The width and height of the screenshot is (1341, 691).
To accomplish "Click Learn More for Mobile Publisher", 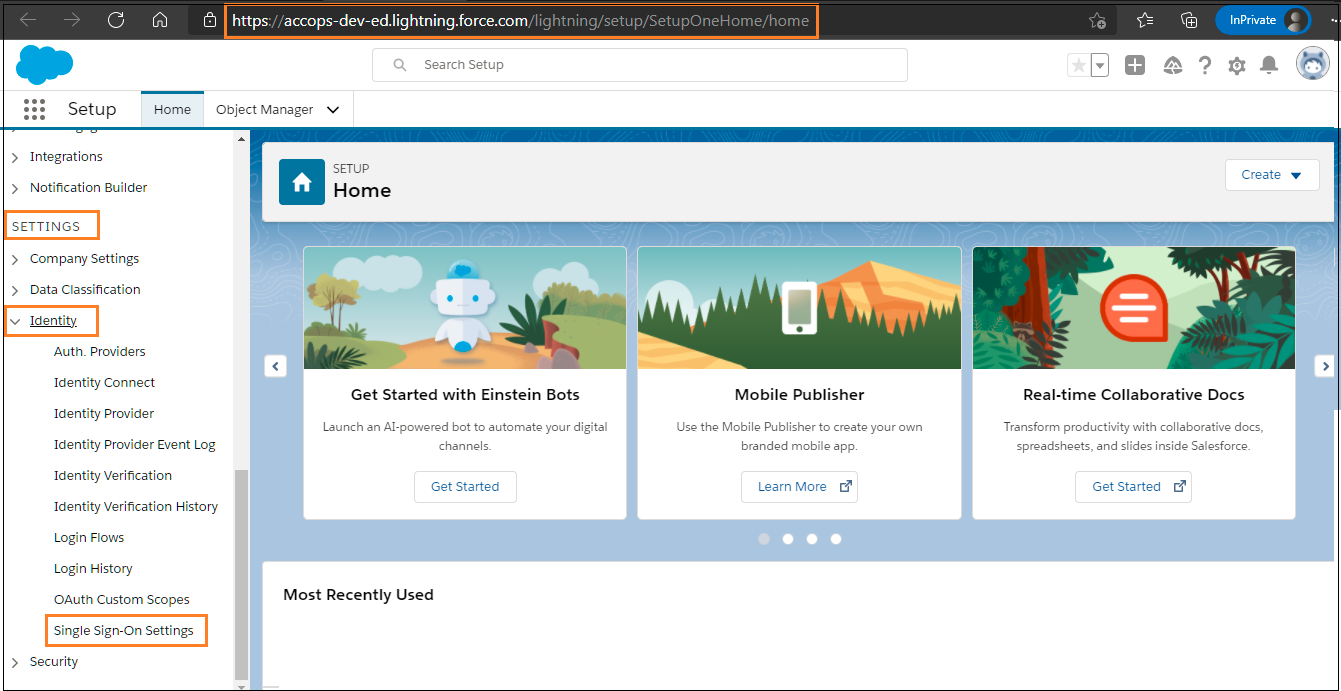I will (x=799, y=487).
